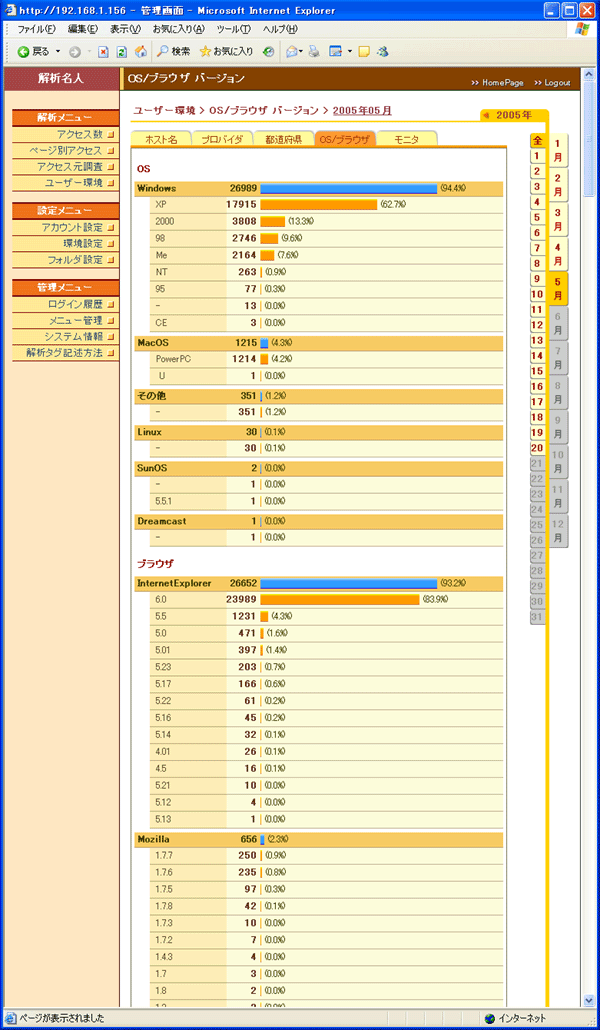Click the IE Forward arrow button

pyautogui.click(x=74, y=51)
